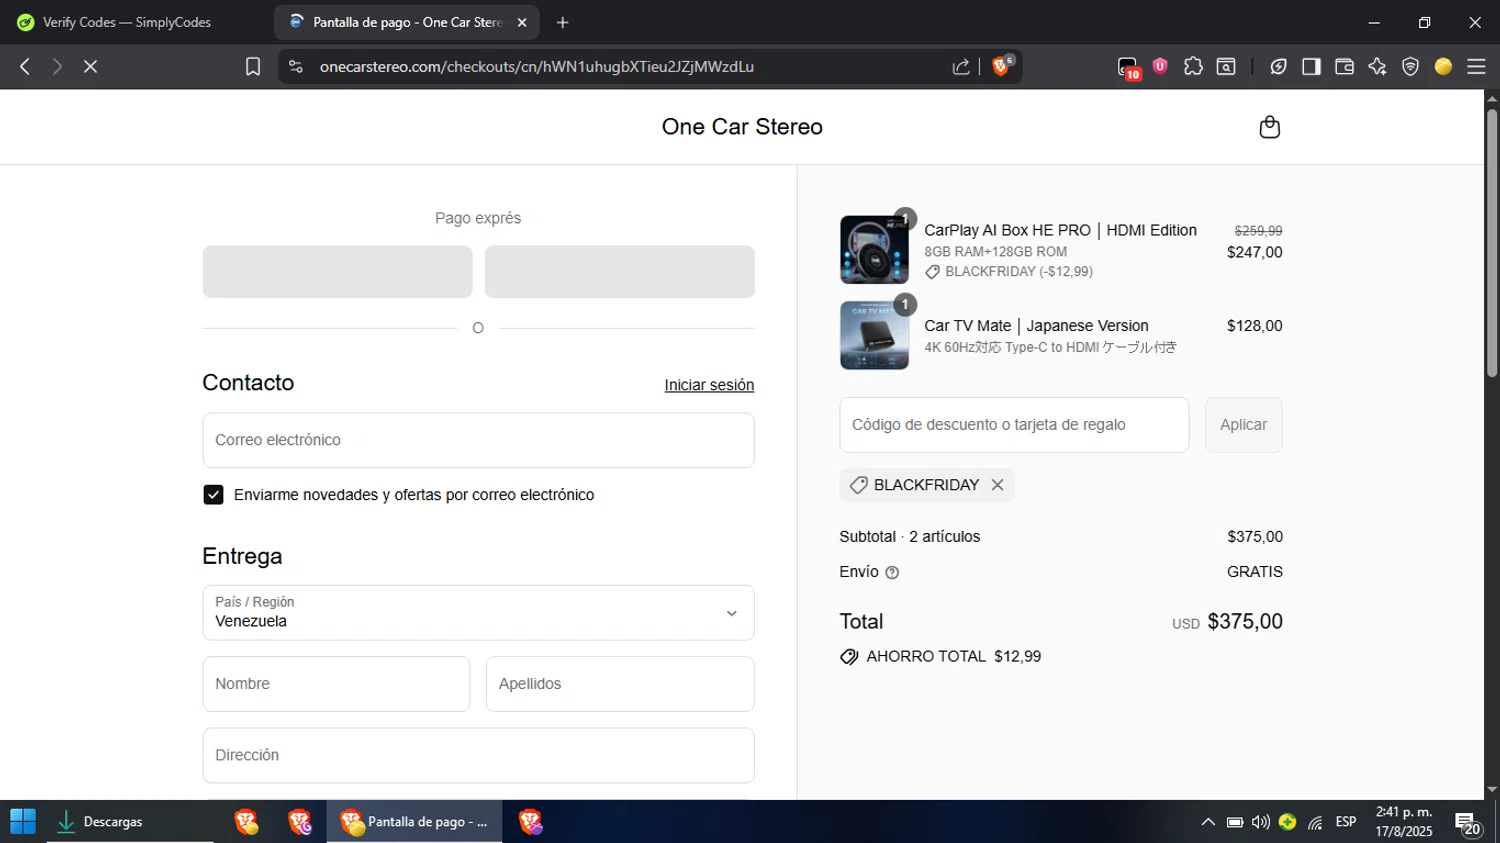Viewport: 1500px width, 843px height.
Task: Focus the Apellidos field
Action: tap(620, 684)
